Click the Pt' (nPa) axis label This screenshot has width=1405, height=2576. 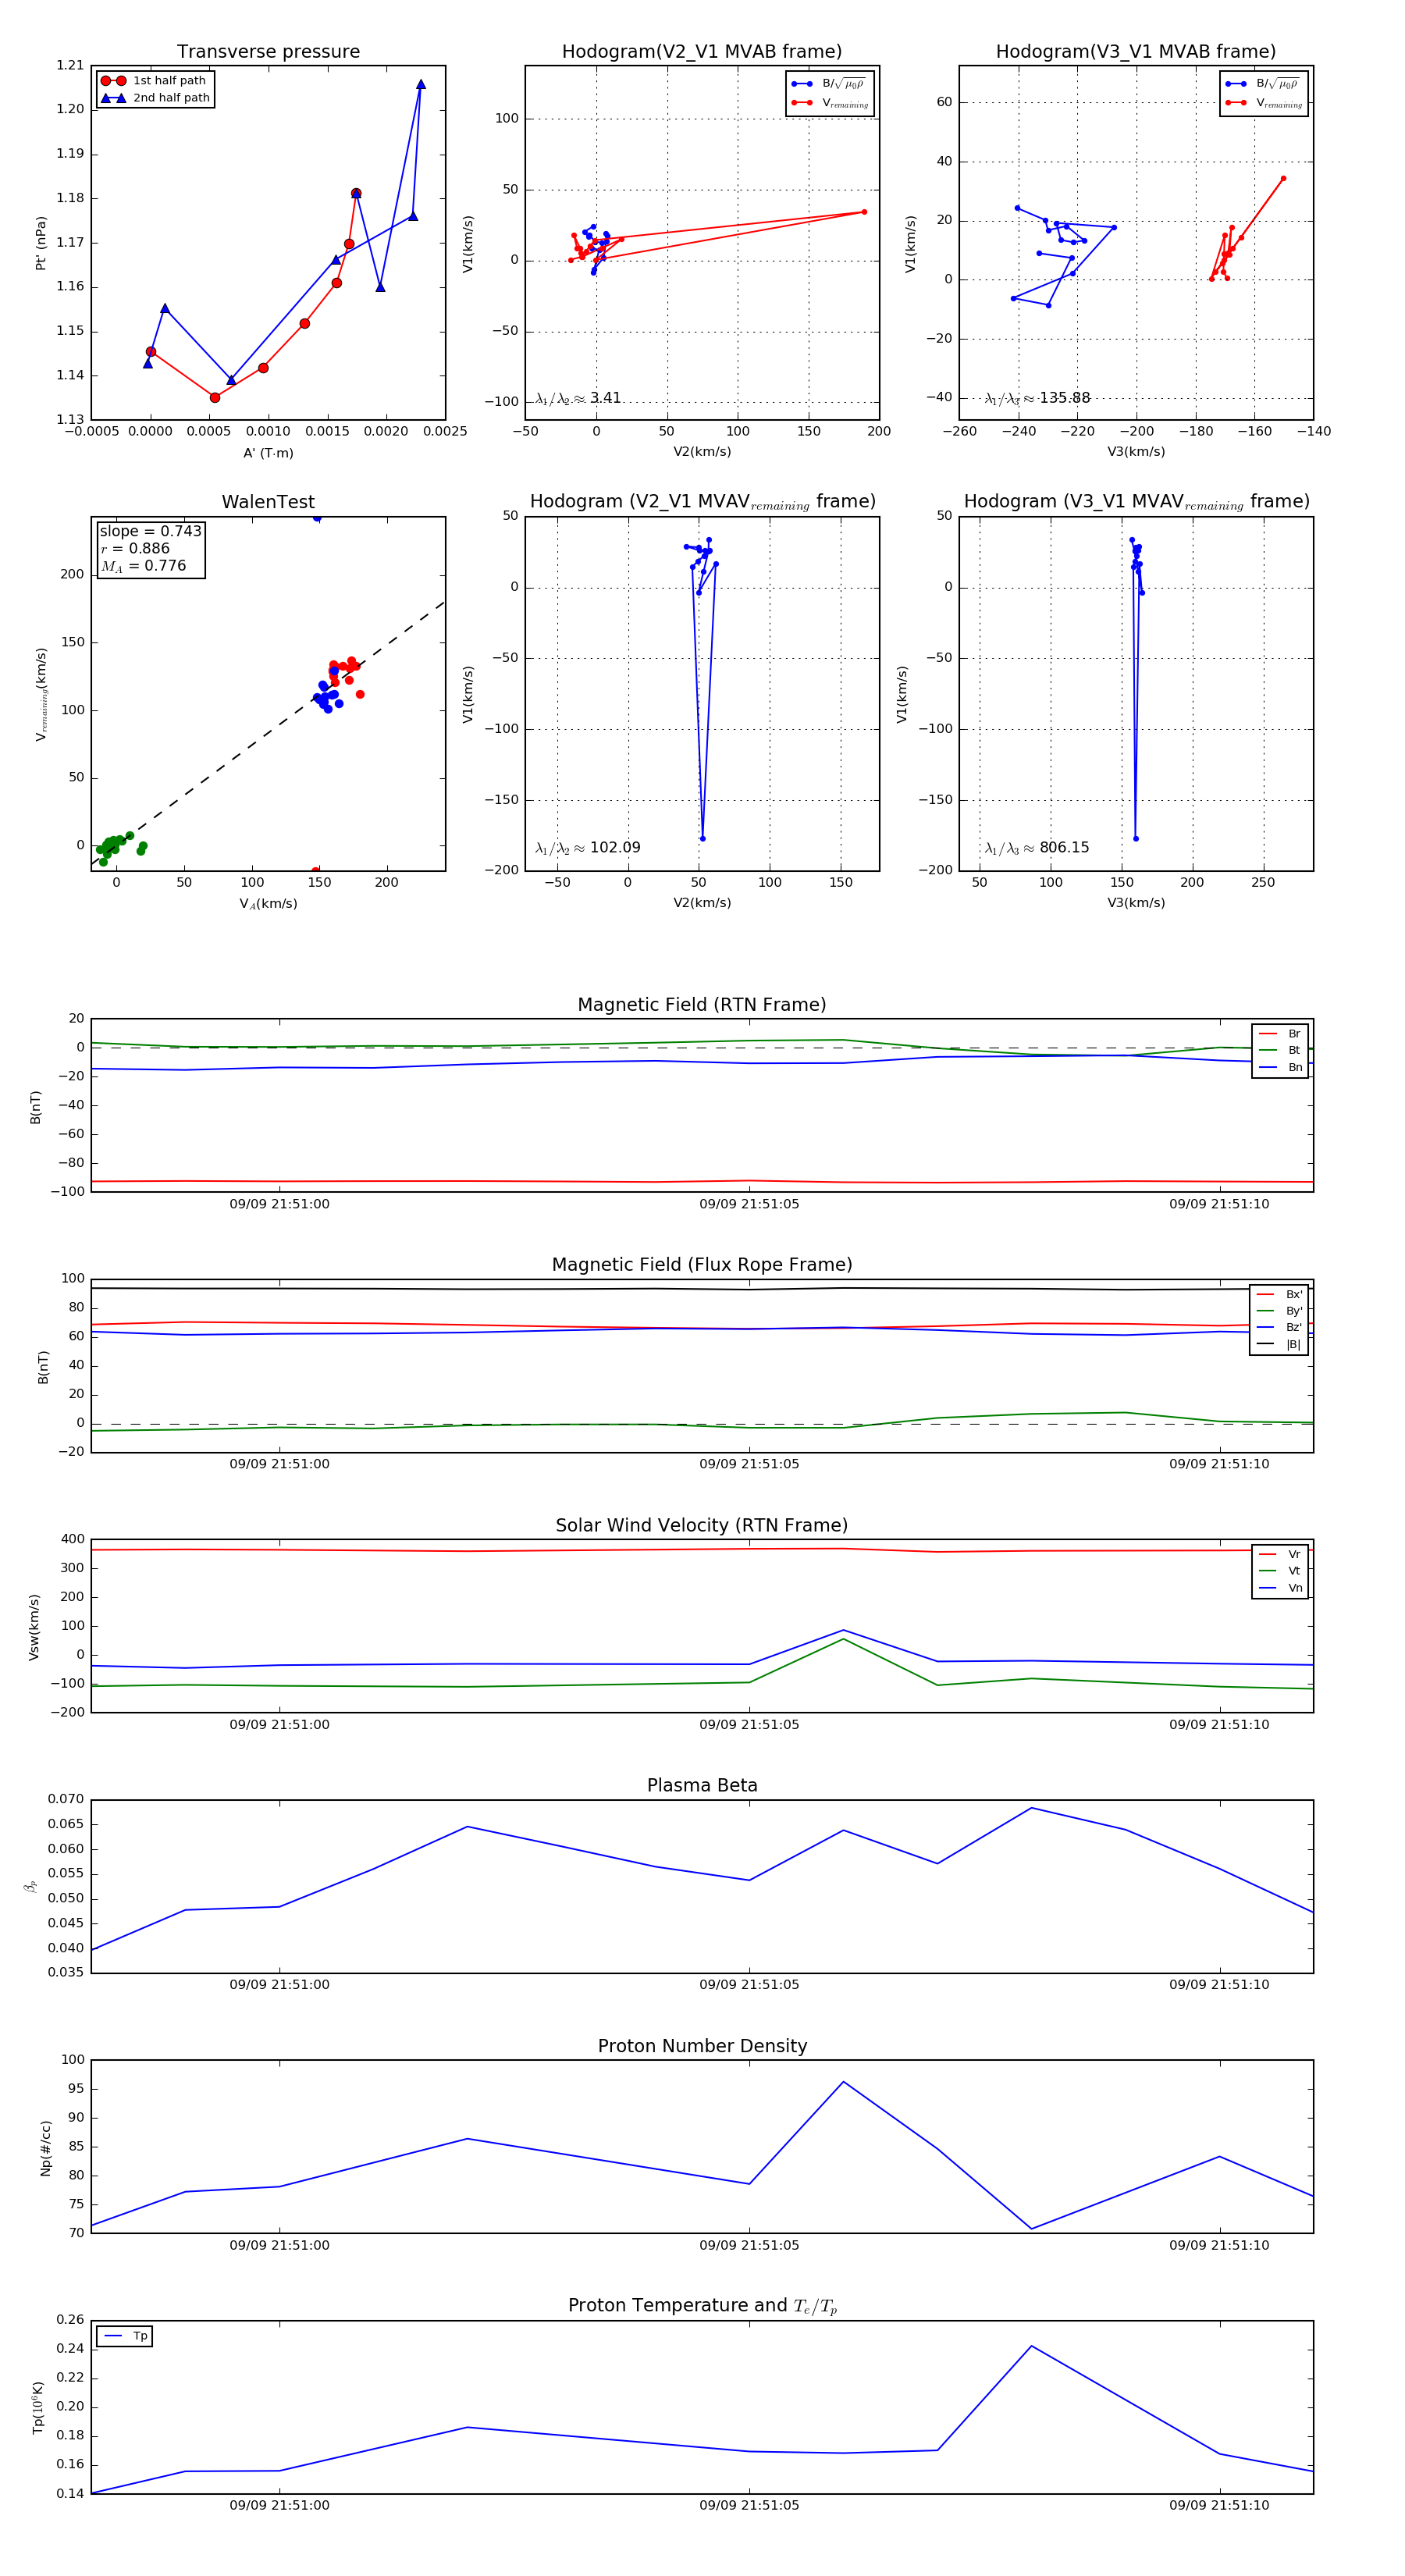click(41, 243)
